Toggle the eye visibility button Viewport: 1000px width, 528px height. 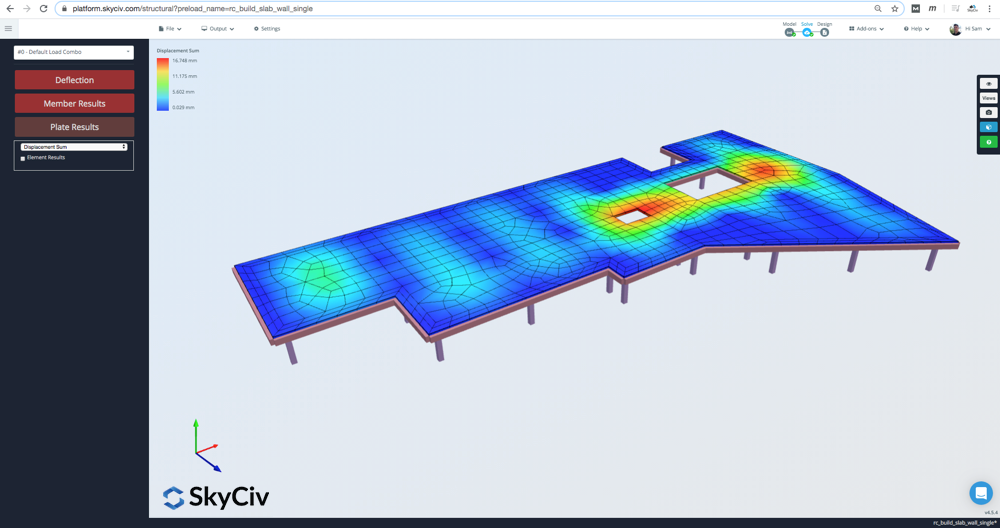988,84
